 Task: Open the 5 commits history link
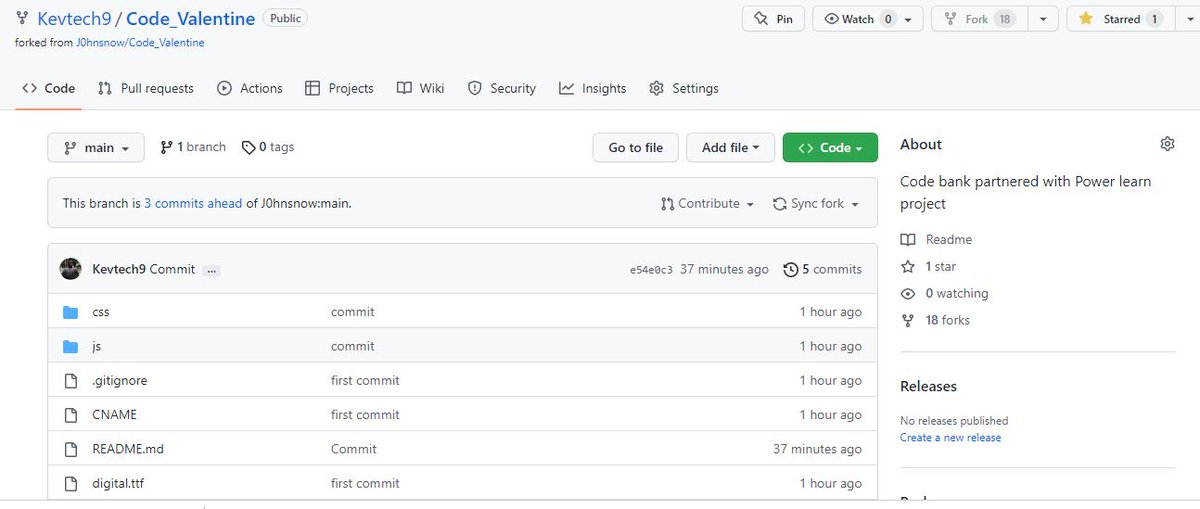click(x=822, y=269)
